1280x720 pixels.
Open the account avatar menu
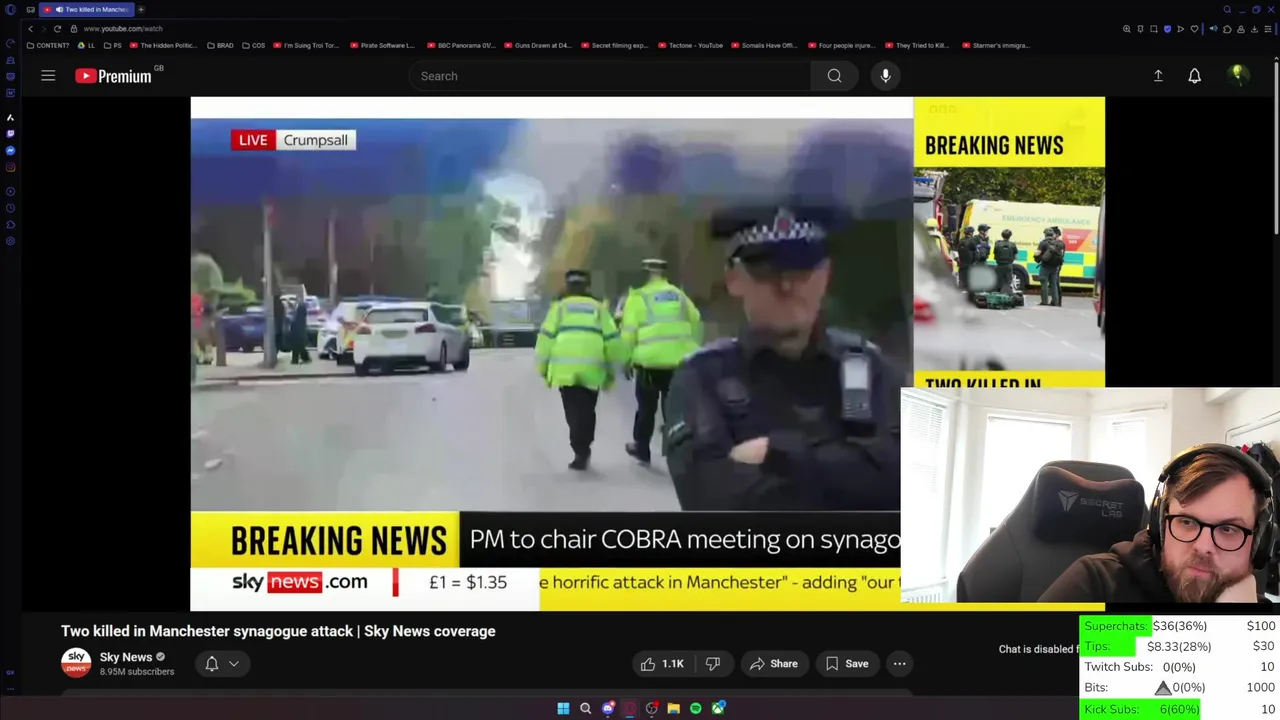pyautogui.click(x=1238, y=75)
